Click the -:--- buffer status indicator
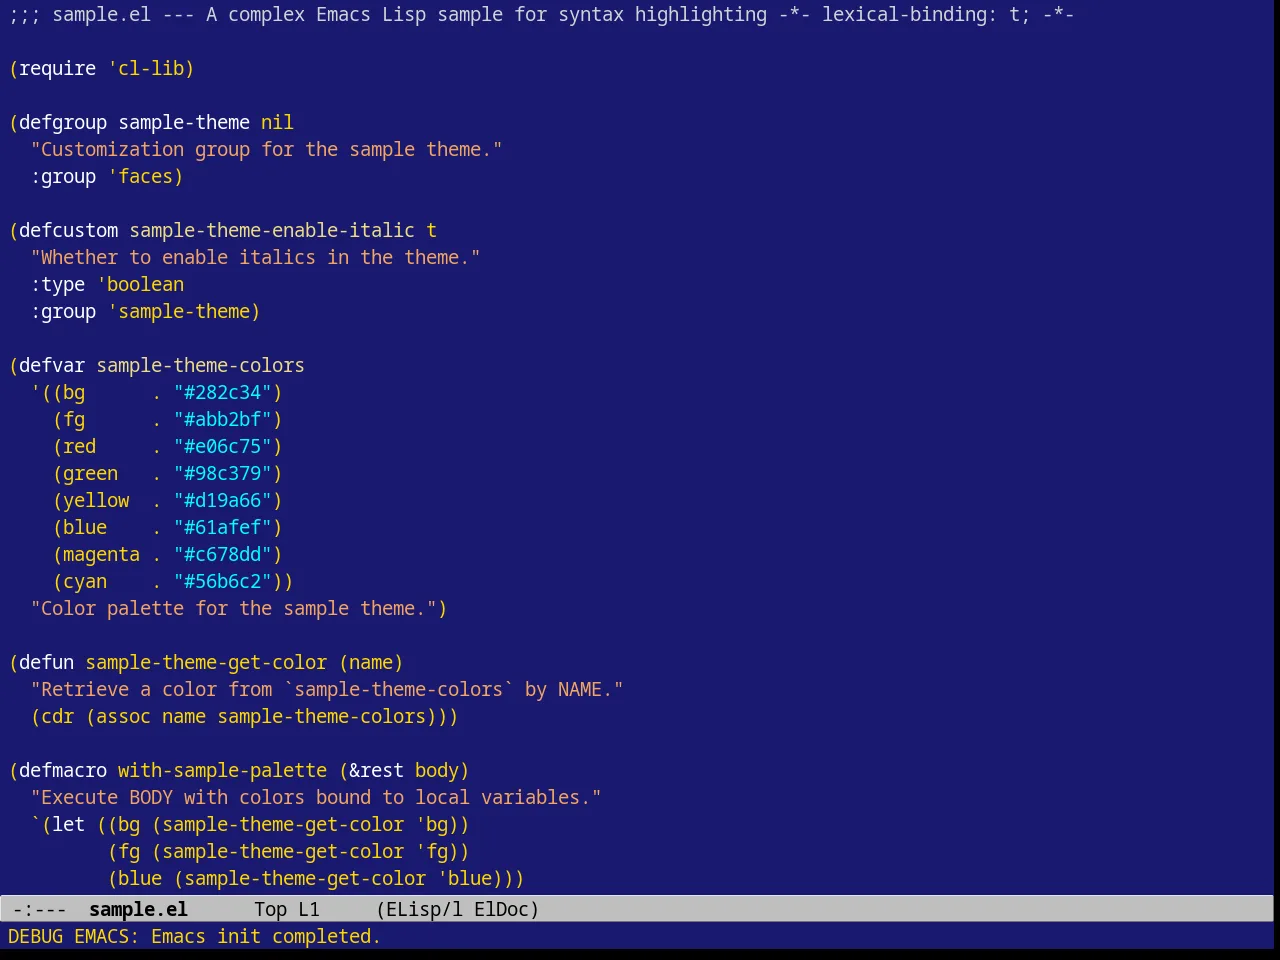This screenshot has height=960, width=1280. click(x=39, y=909)
